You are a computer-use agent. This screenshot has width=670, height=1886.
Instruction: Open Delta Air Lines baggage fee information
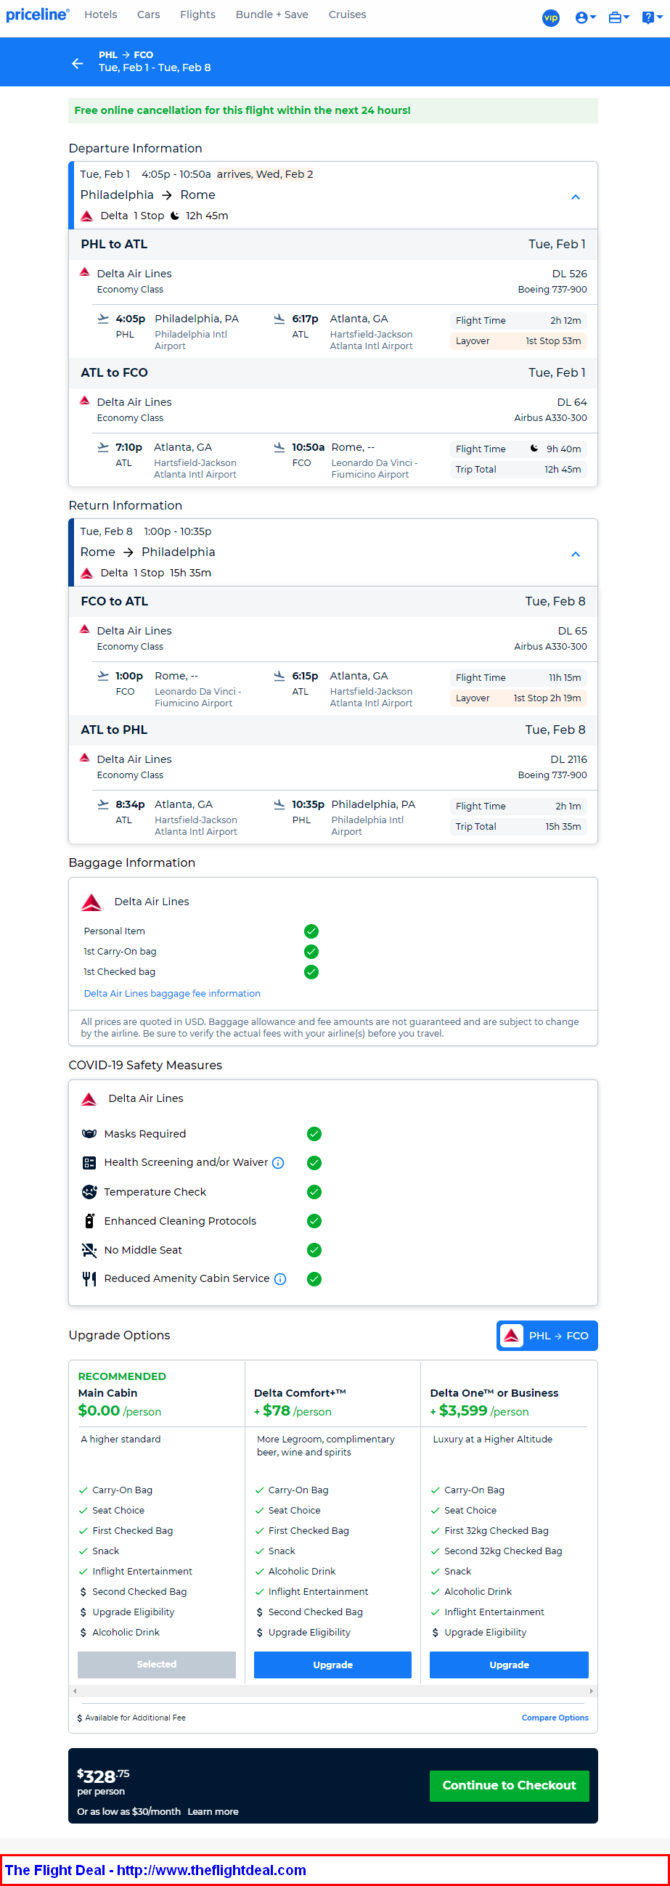pyautogui.click(x=172, y=994)
